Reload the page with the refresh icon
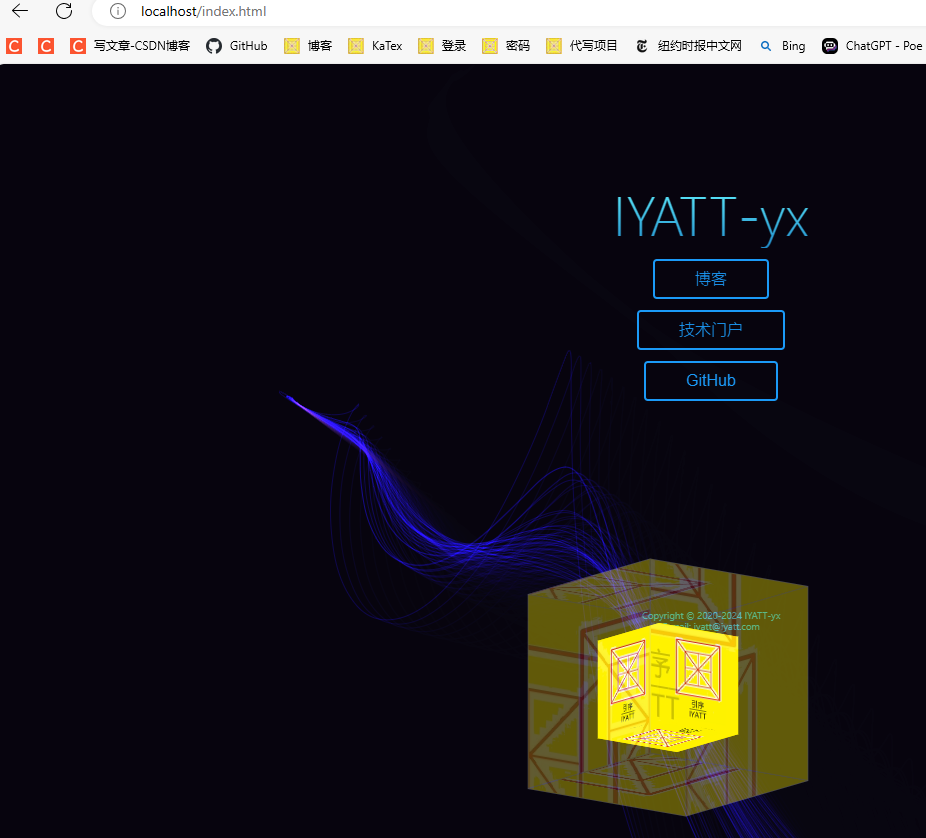926x838 pixels. [64, 11]
